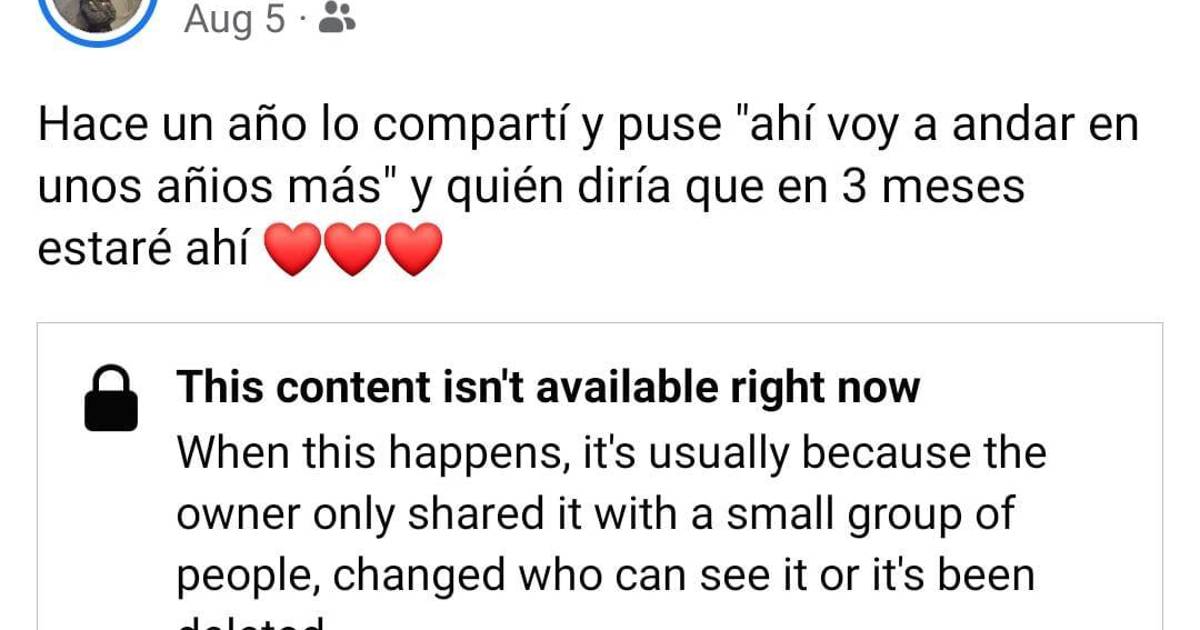Click the first red heart emoji
The width and height of the screenshot is (1200, 630).
coord(291,250)
